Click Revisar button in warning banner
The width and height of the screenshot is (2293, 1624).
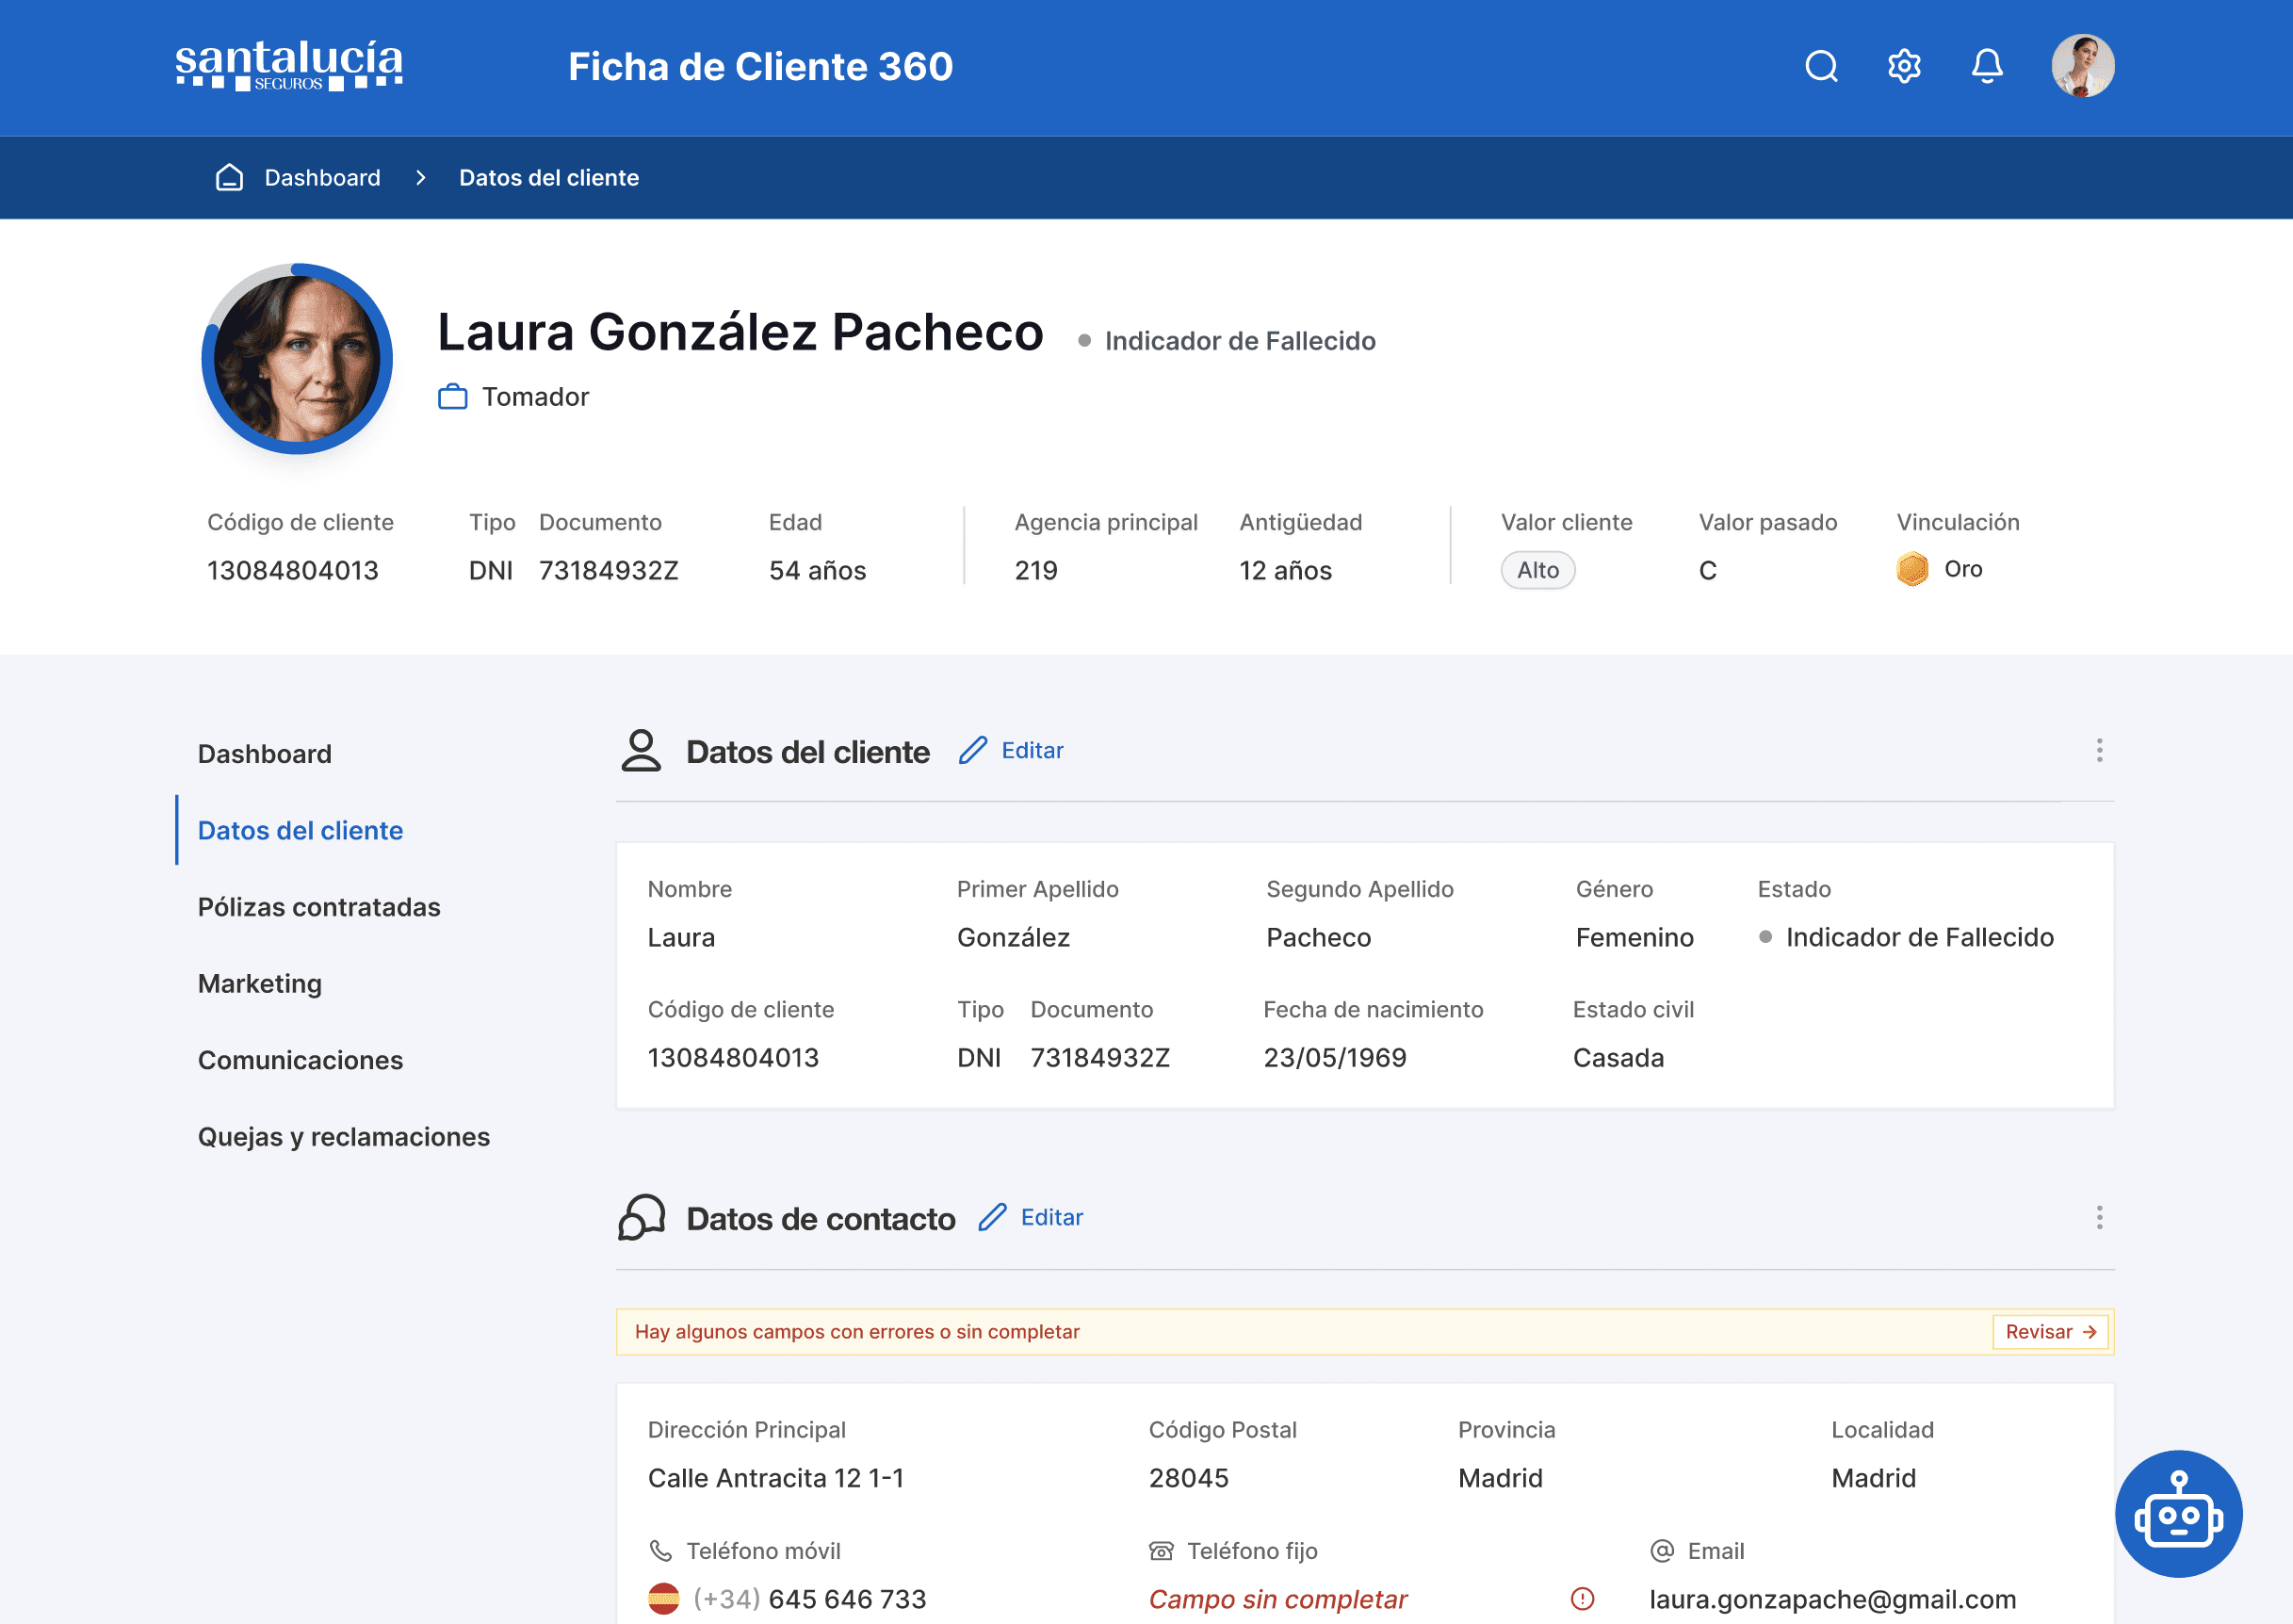coord(2050,1332)
